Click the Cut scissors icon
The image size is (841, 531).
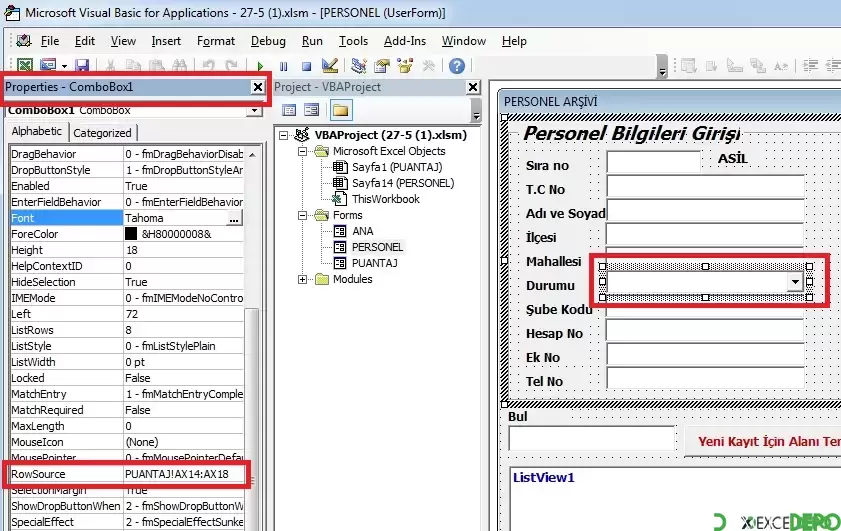(x=110, y=65)
